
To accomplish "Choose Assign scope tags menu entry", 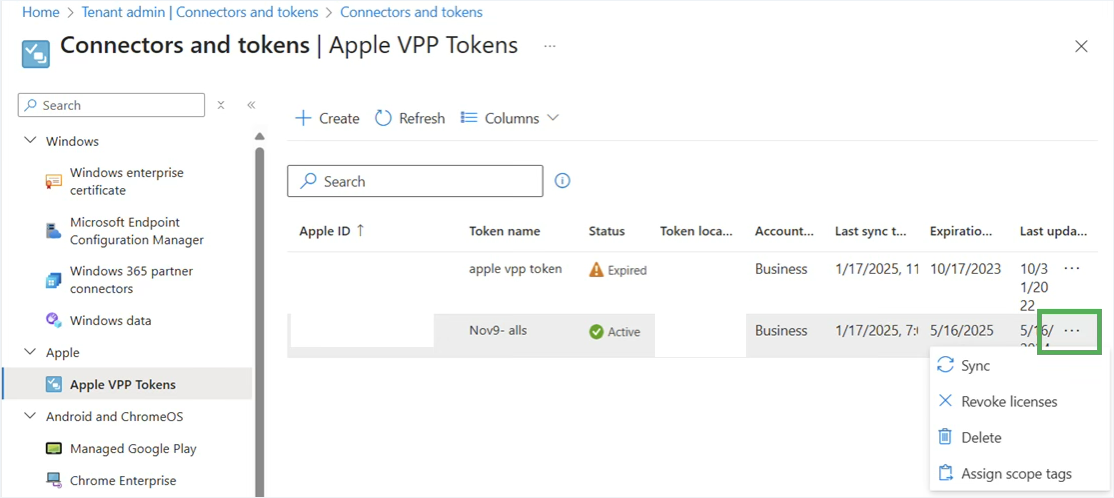I will coord(1015,474).
